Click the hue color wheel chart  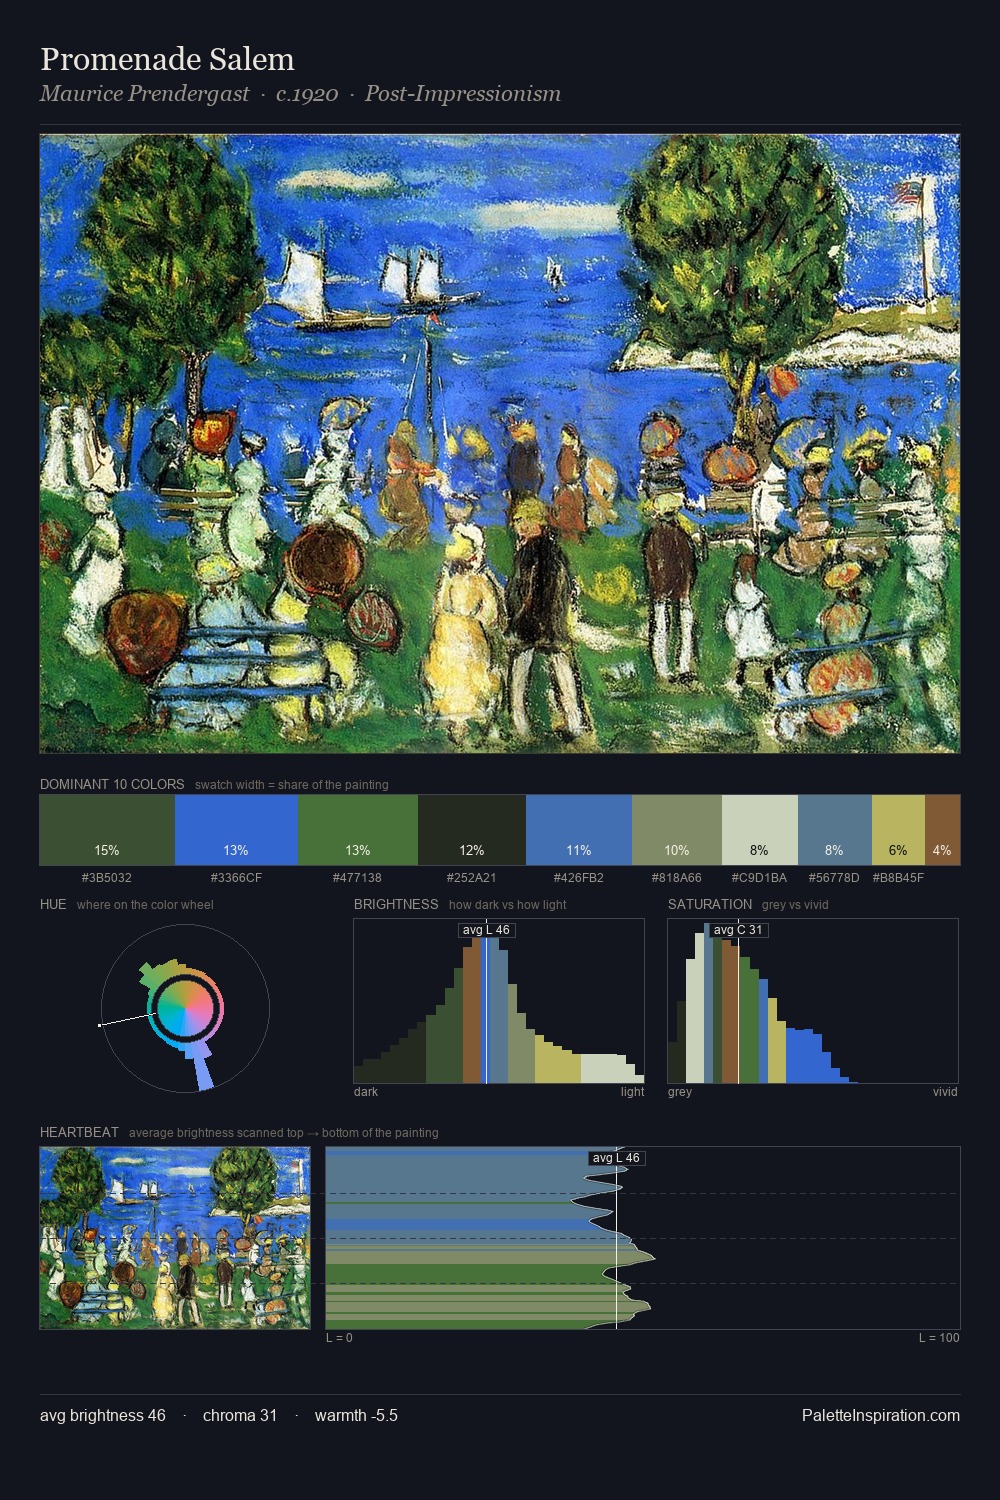[x=185, y=1008]
